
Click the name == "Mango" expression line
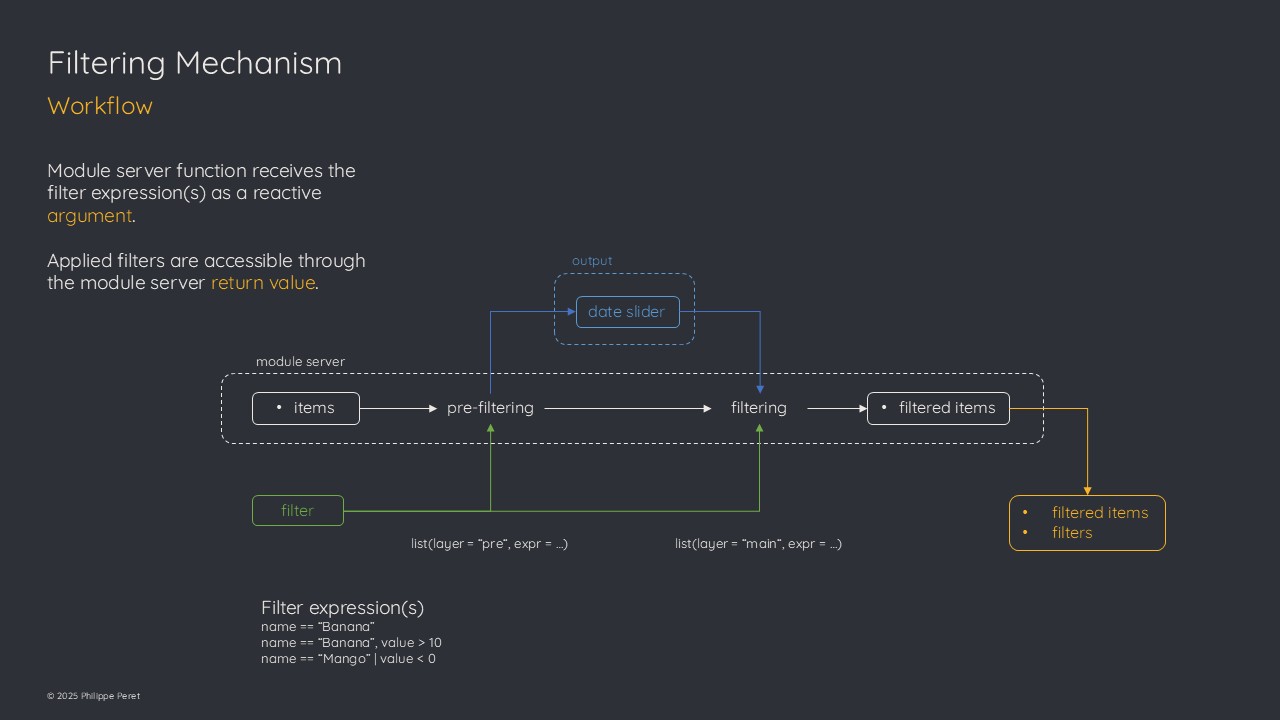click(x=348, y=659)
